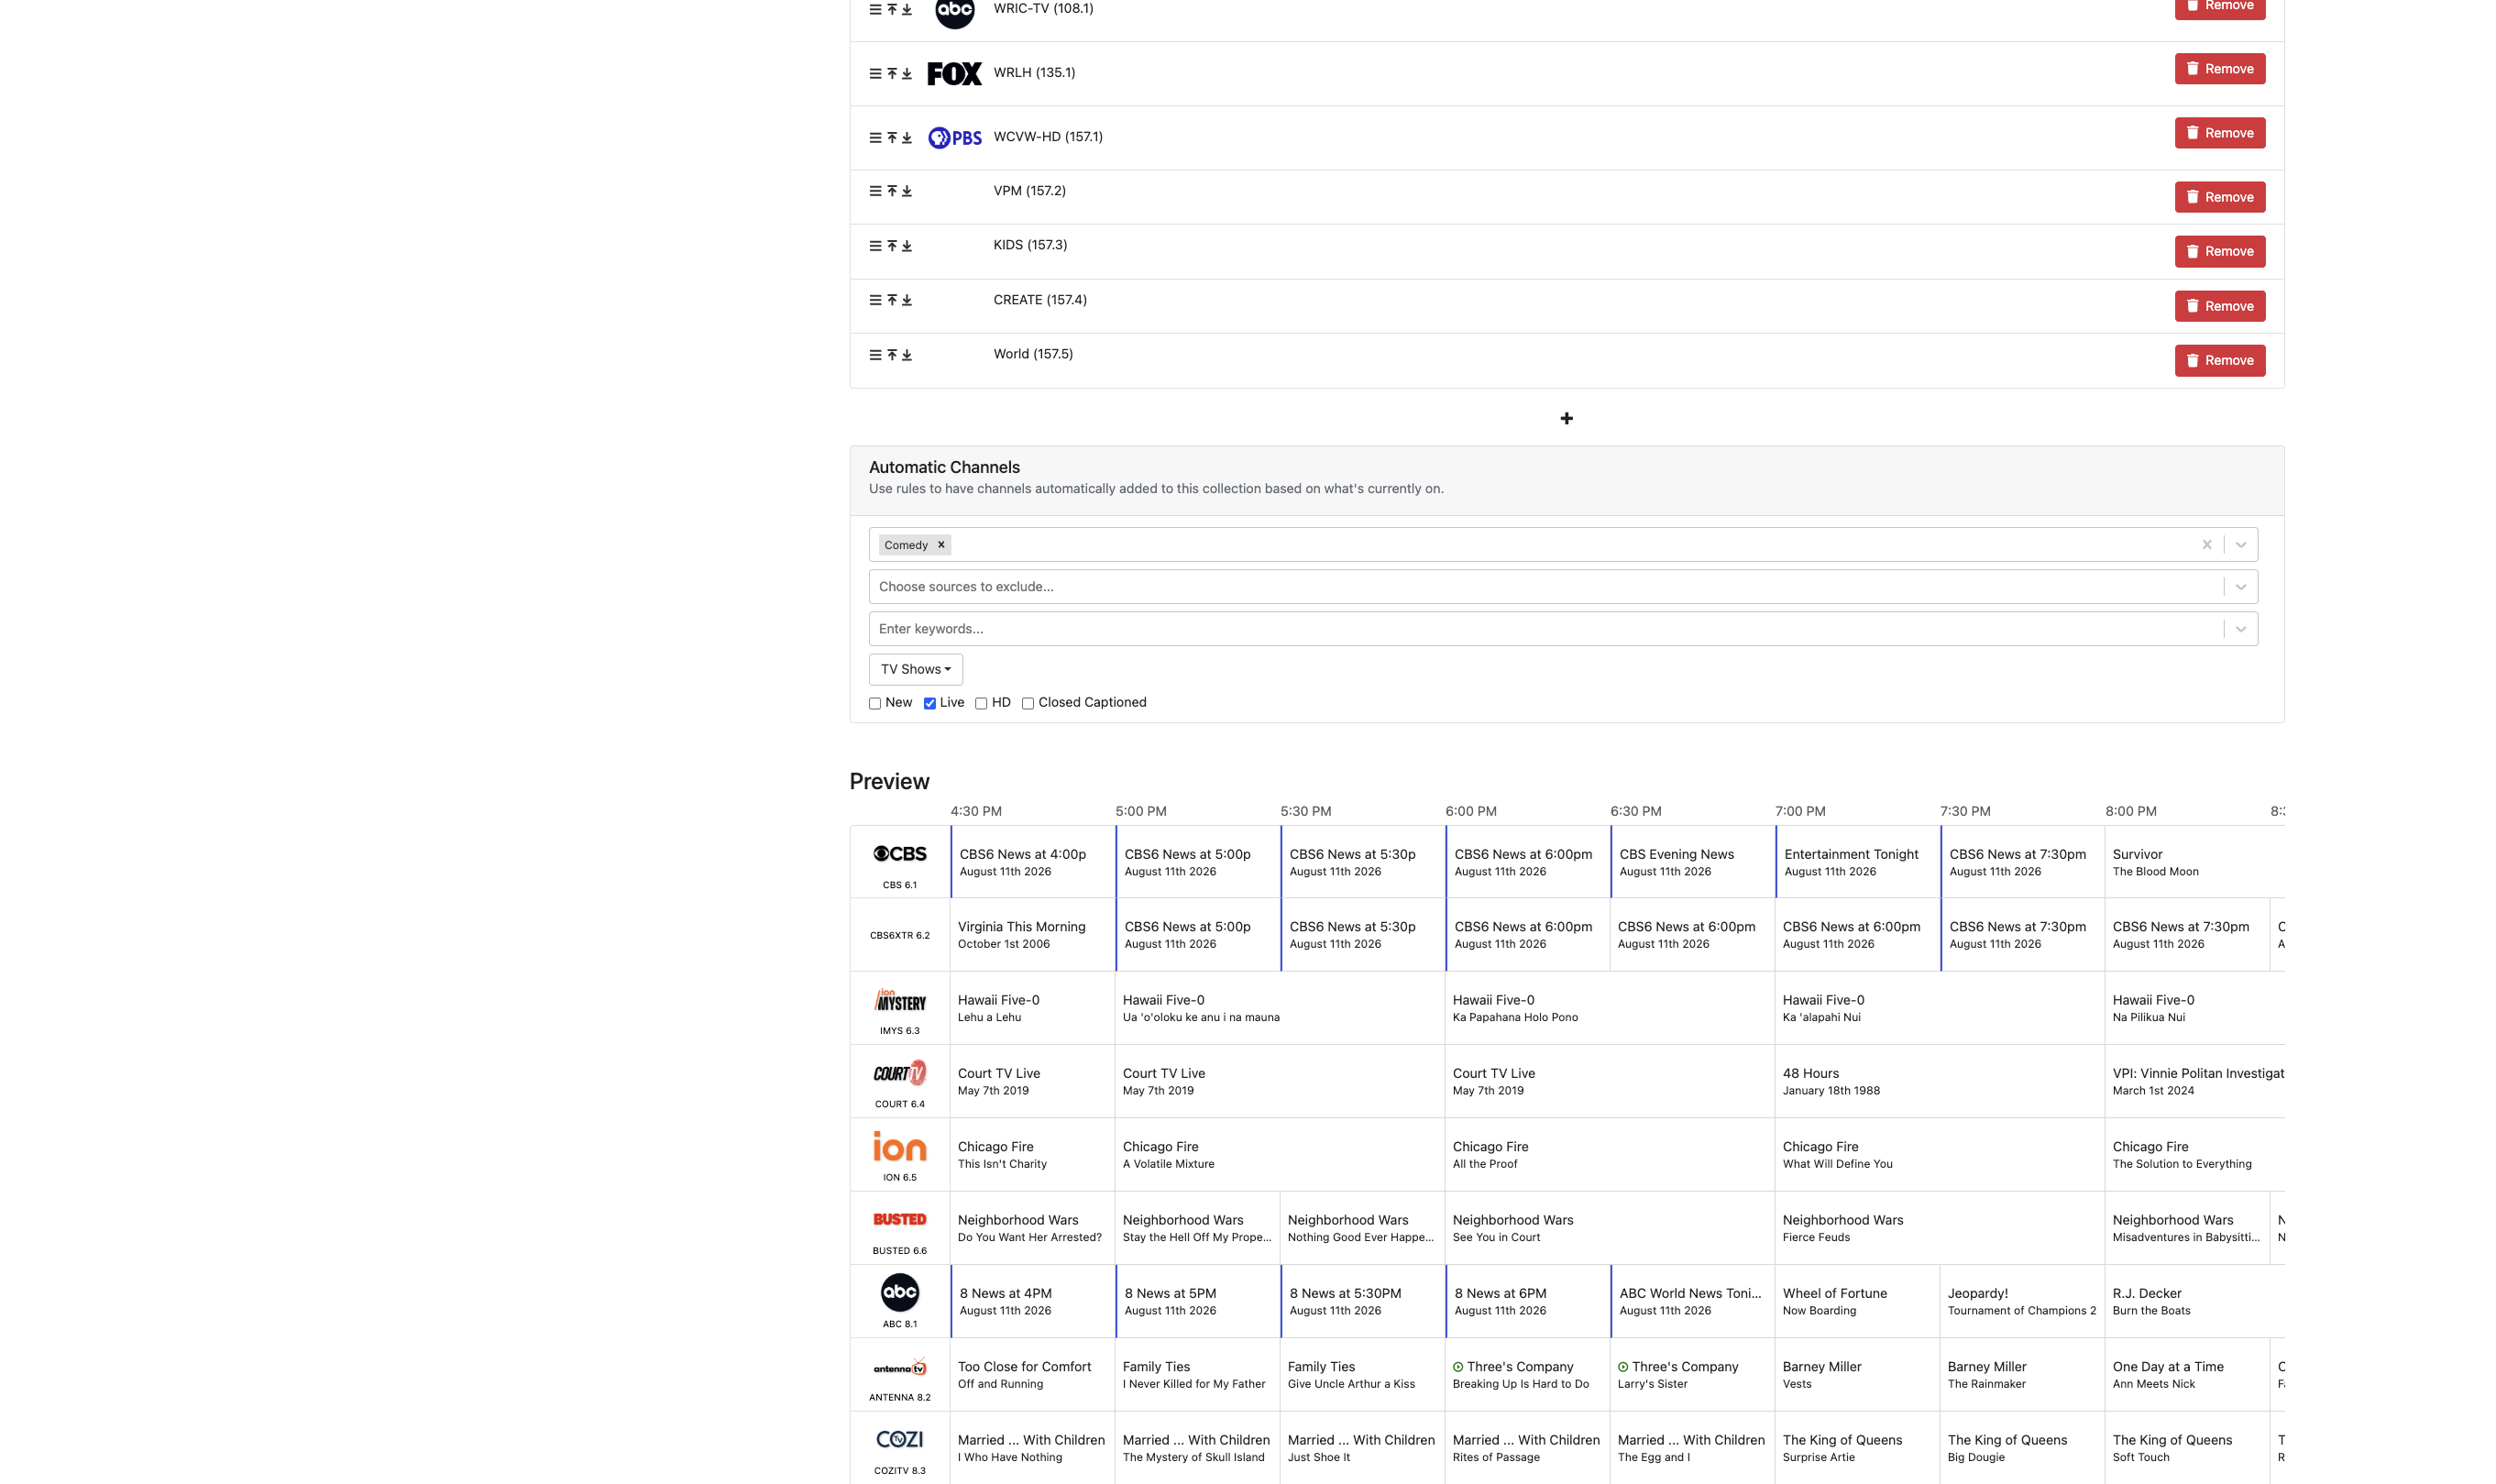Select 48 Hours on Court TV
This screenshot has width=2496, height=1484.
click(1939, 1081)
